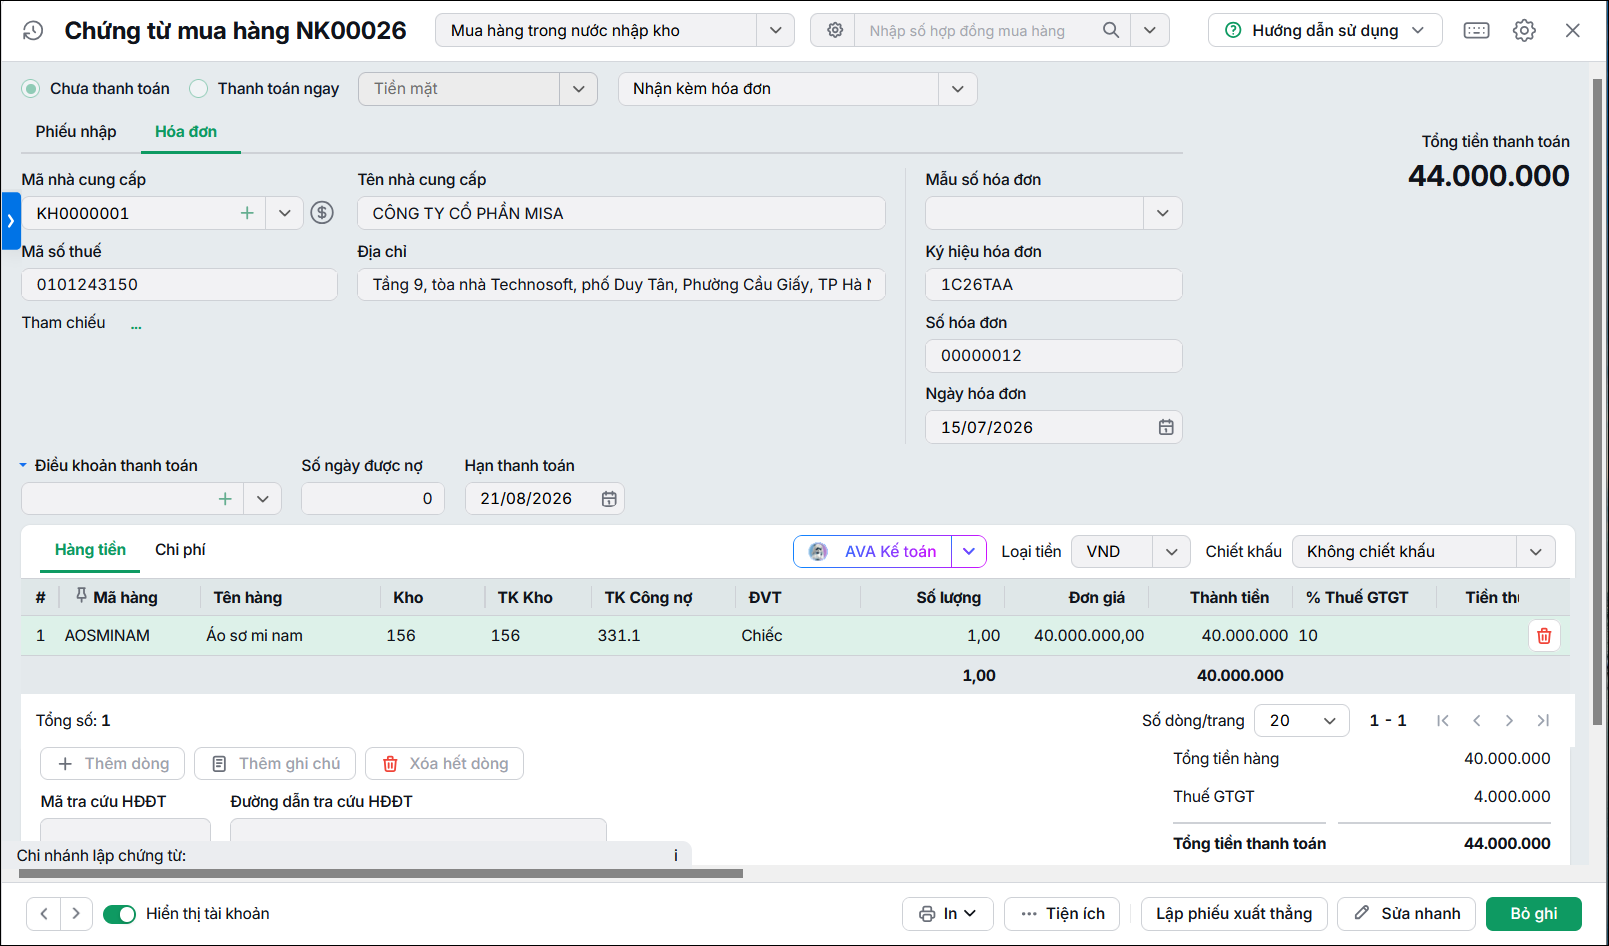Open form settings gear icon
Viewport: 1609px width, 946px height.
(x=1524, y=31)
